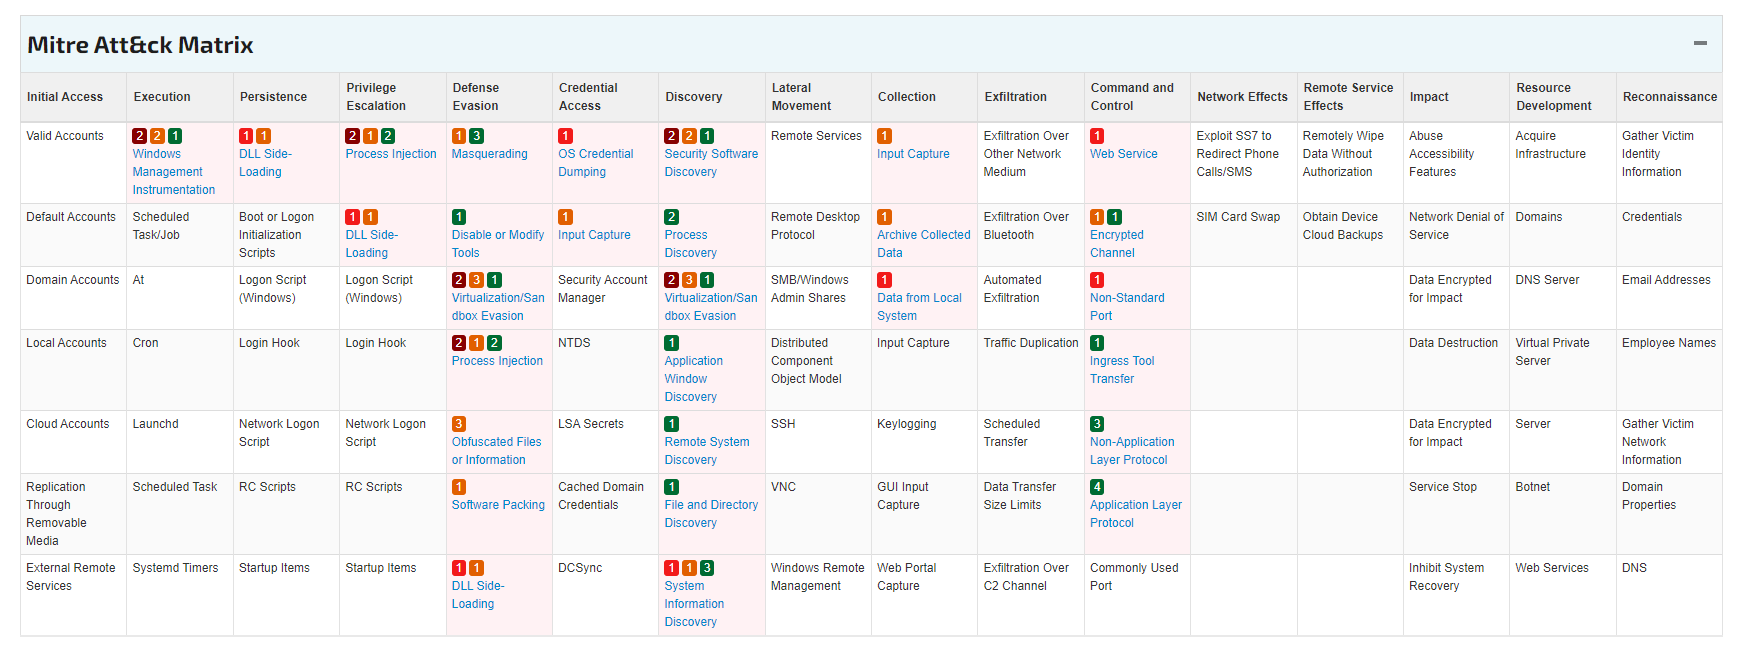The image size is (1751, 670).
Task: Open Ingress Tool Transfer link
Action: [1122, 370]
